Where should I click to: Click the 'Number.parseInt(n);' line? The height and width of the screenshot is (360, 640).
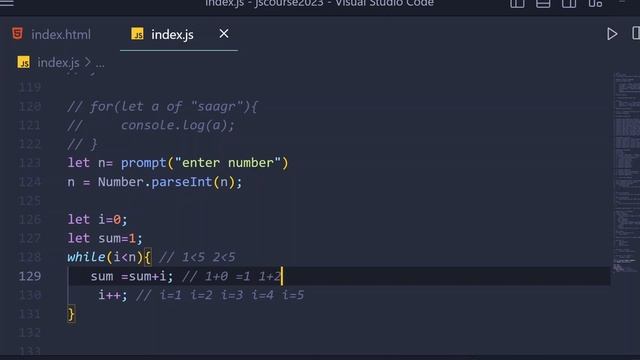[x=155, y=182]
